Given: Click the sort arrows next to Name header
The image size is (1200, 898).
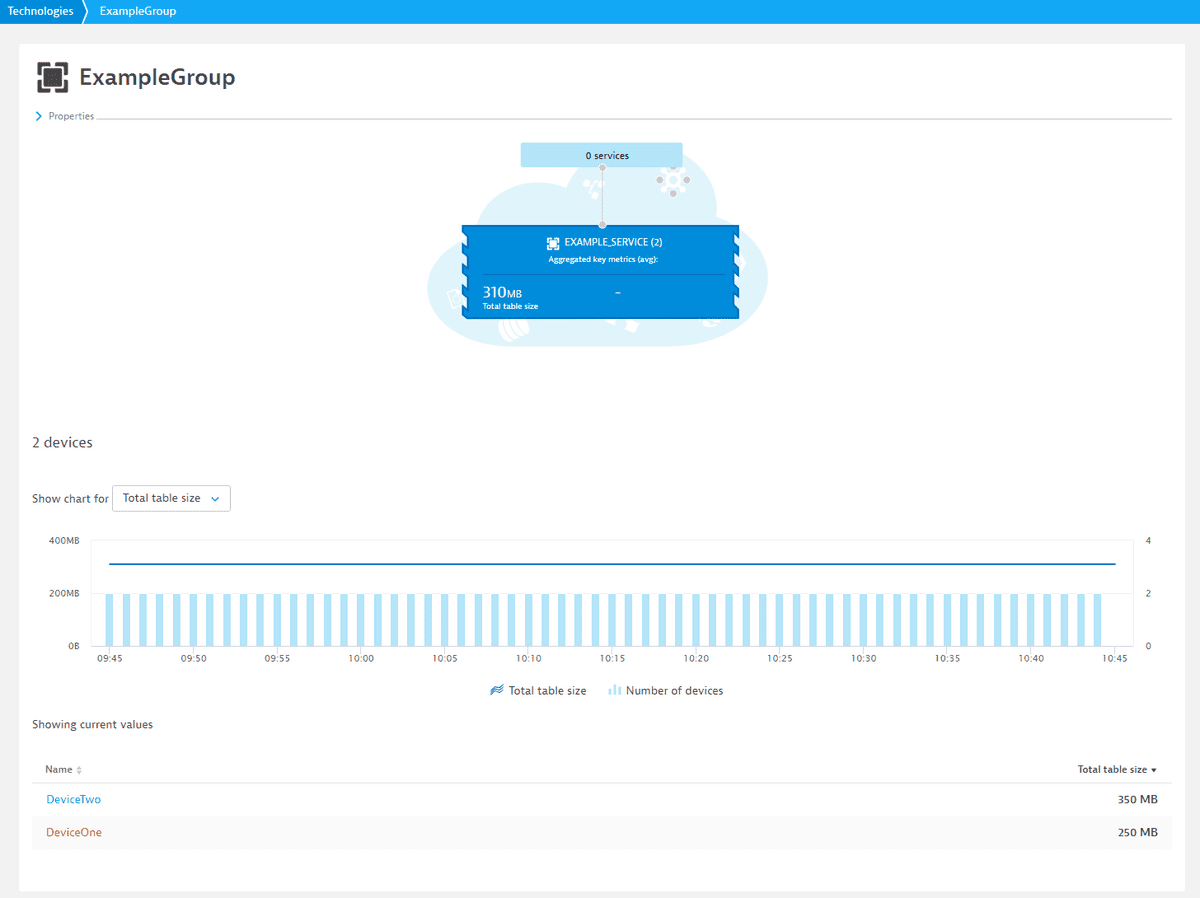Looking at the screenshot, I should (x=77, y=769).
